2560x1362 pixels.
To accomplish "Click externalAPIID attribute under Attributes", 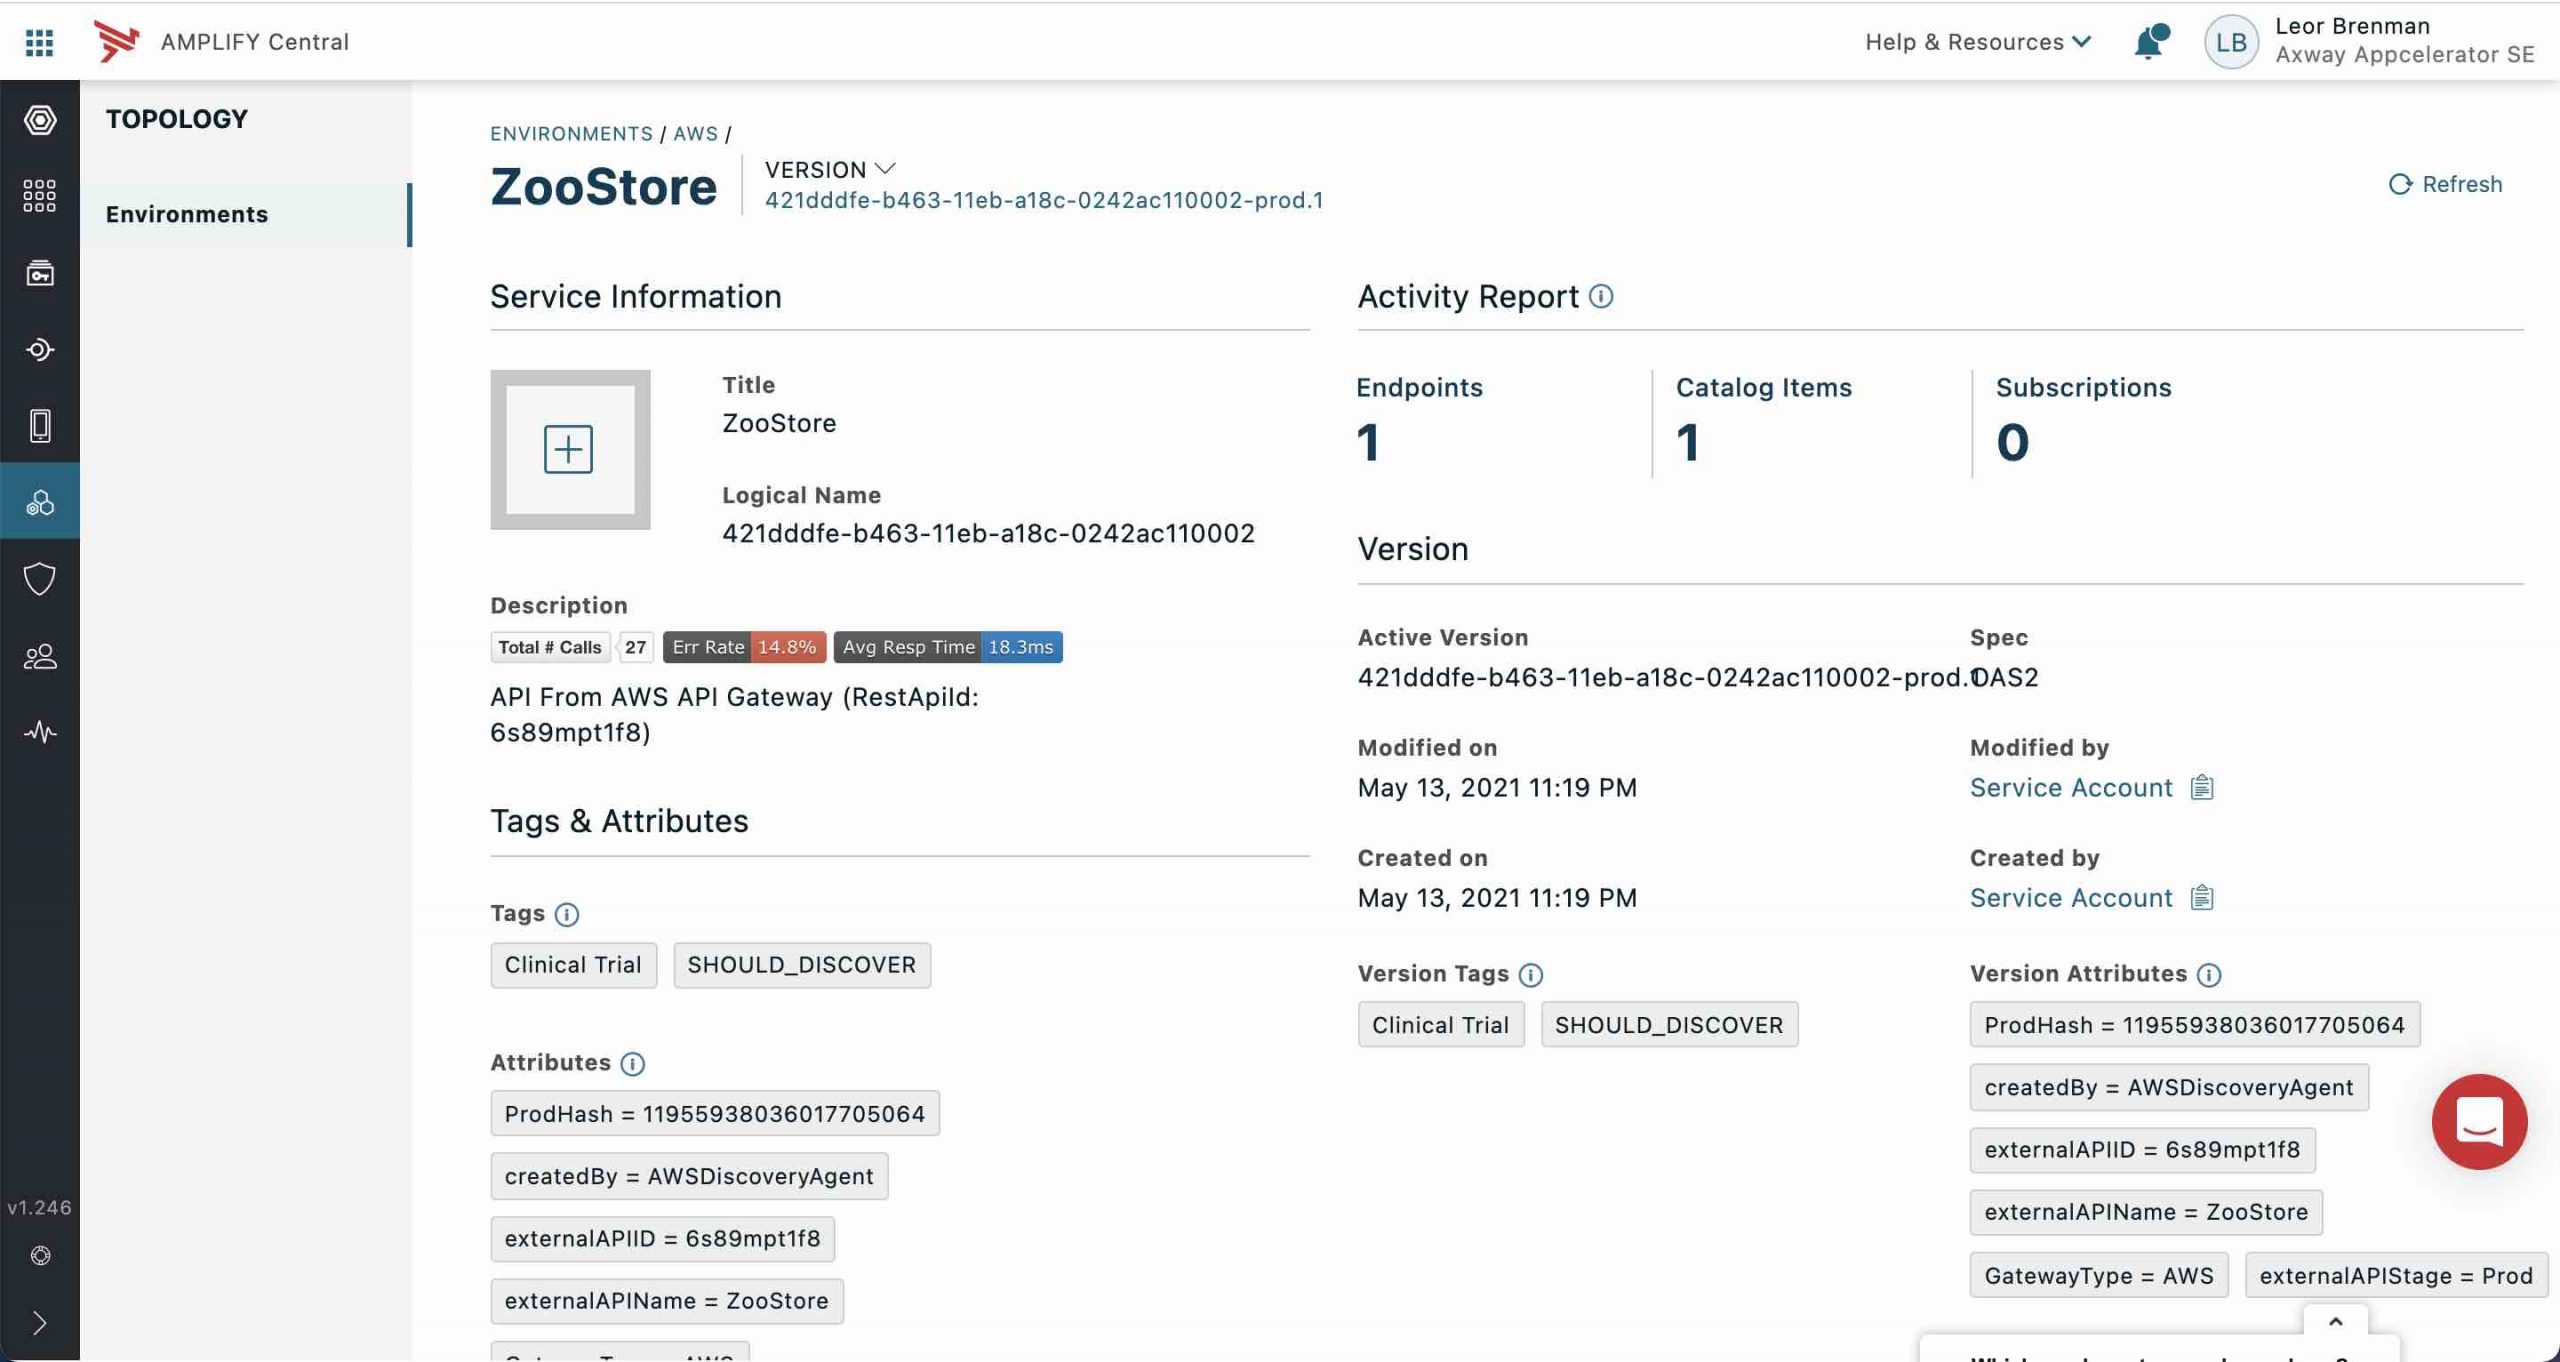I will tap(662, 1238).
